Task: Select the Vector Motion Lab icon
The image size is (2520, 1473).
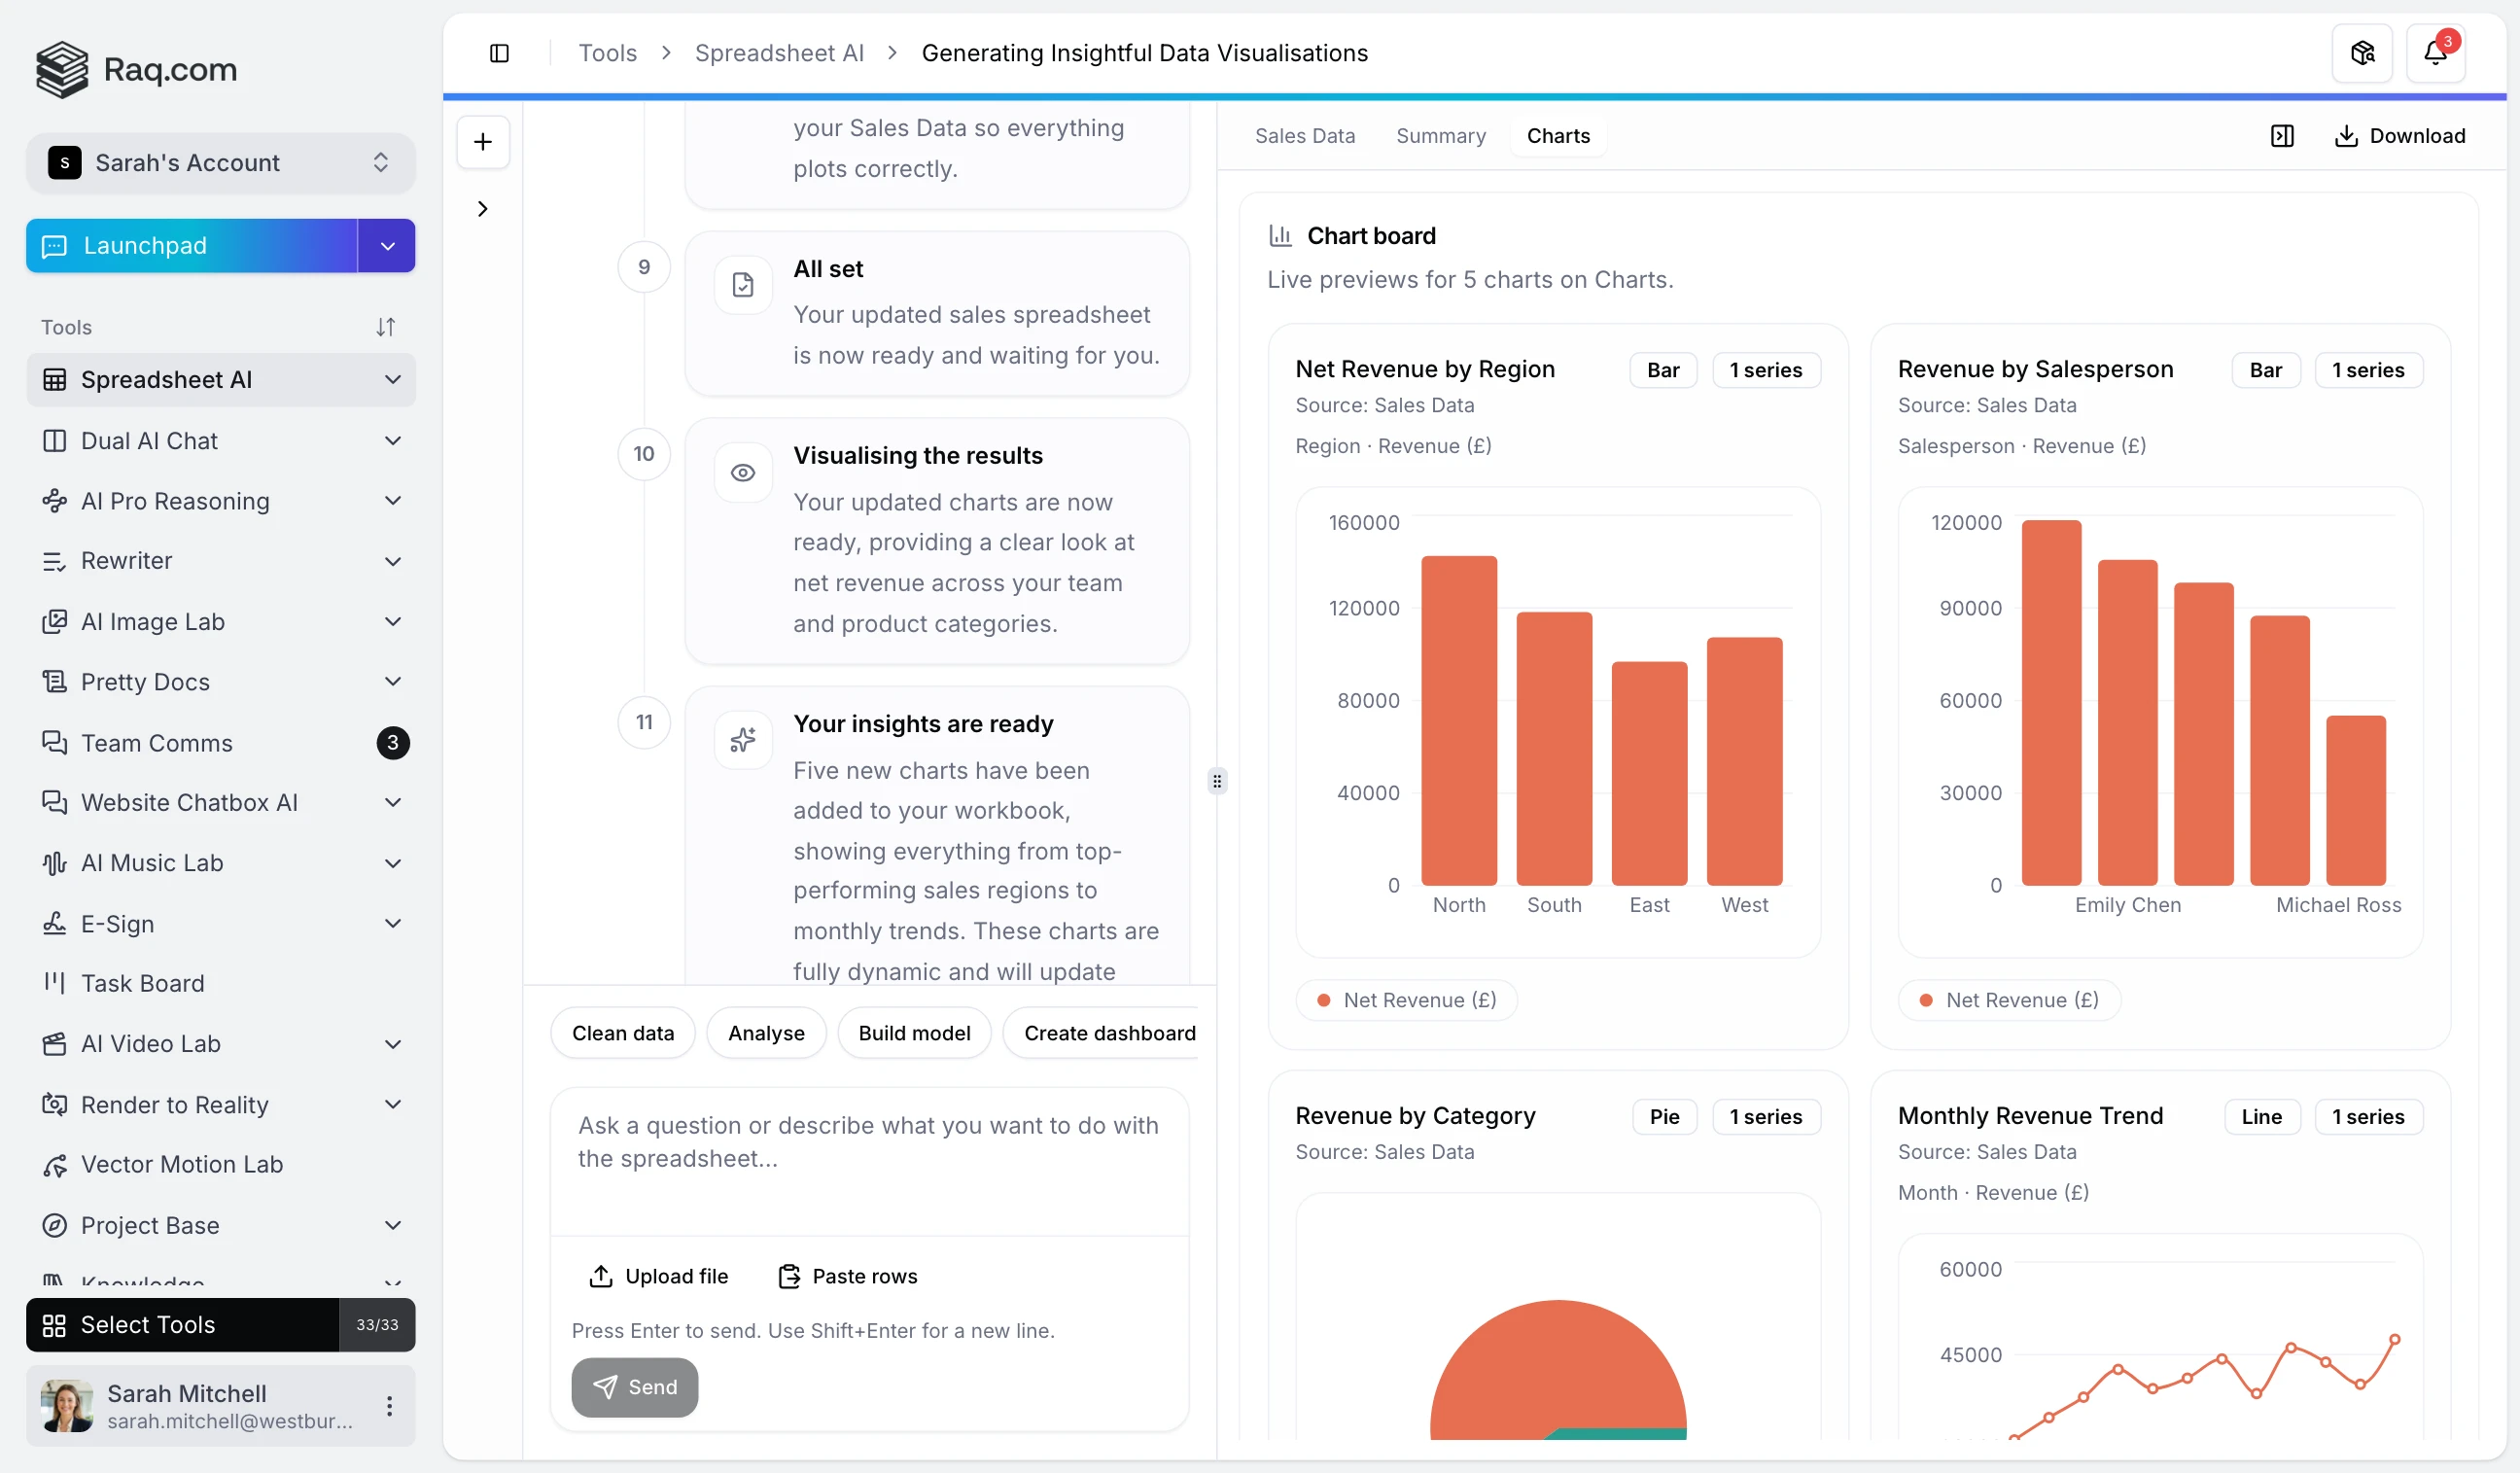Action: coord(55,1164)
